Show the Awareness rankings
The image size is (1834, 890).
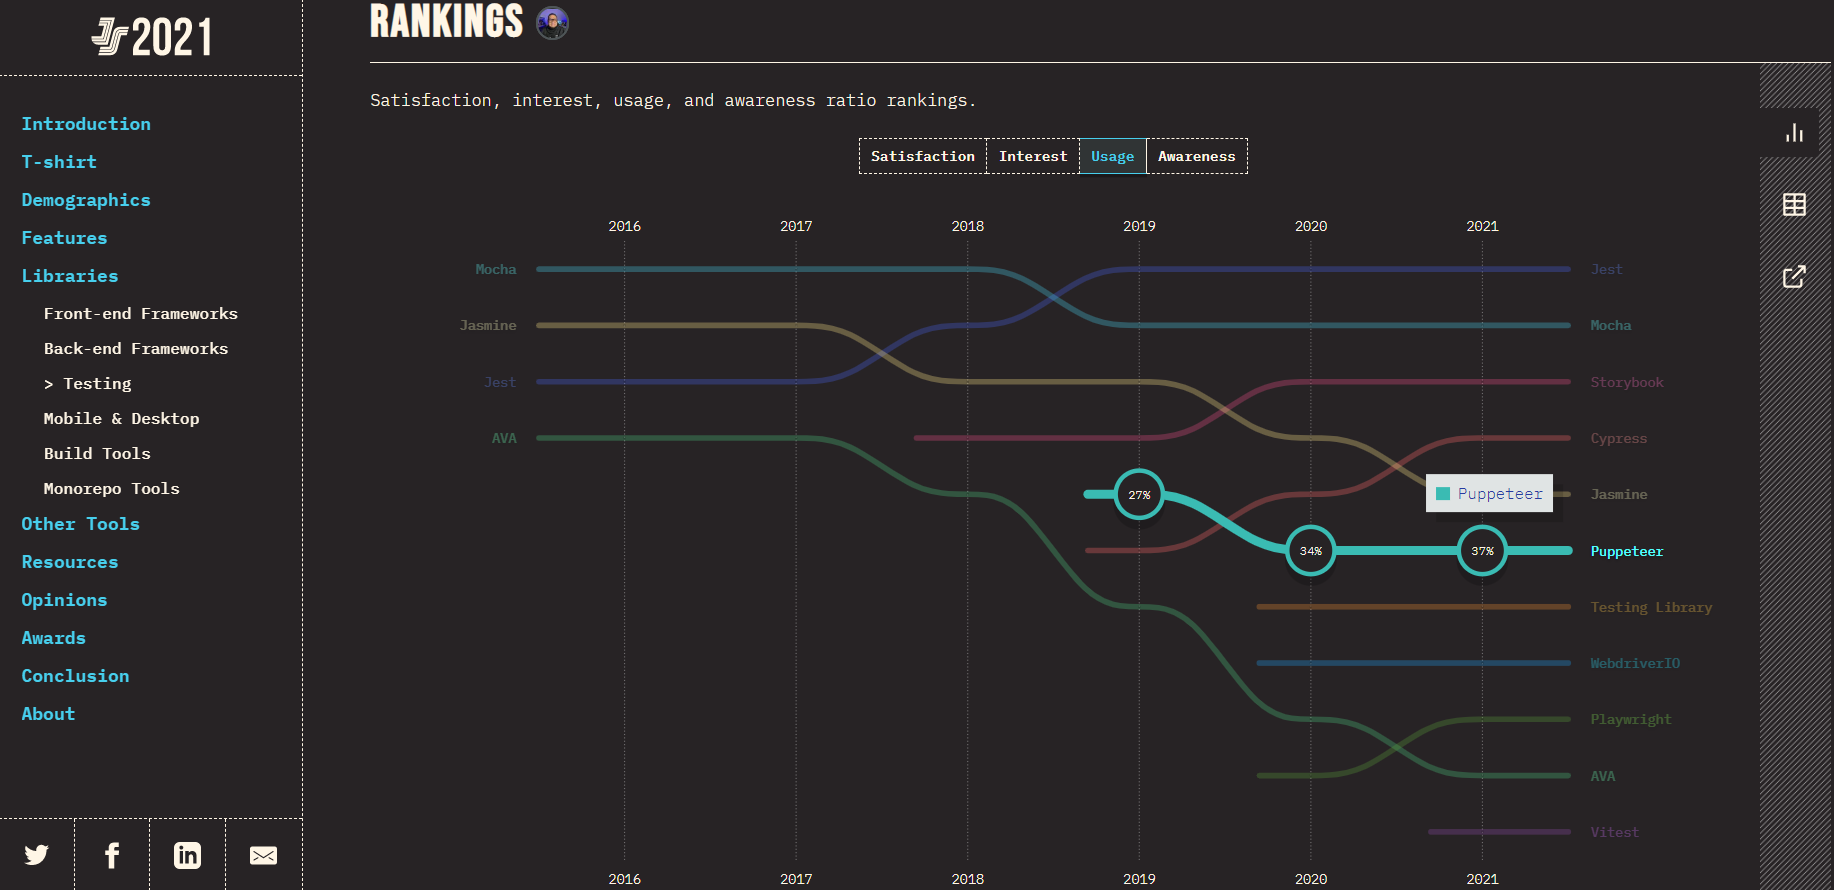point(1196,156)
